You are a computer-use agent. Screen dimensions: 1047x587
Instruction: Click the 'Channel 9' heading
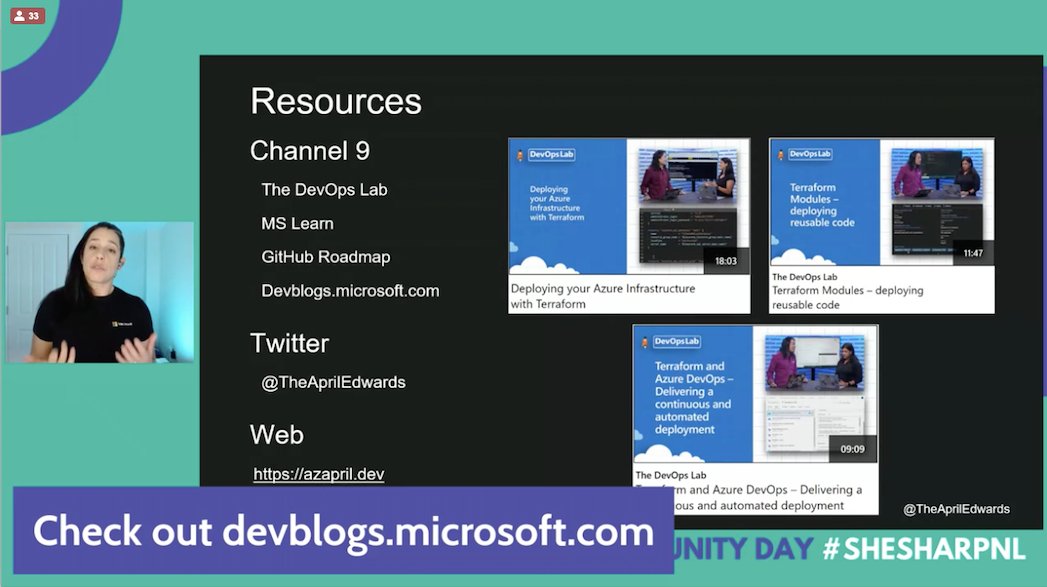[x=310, y=151]
